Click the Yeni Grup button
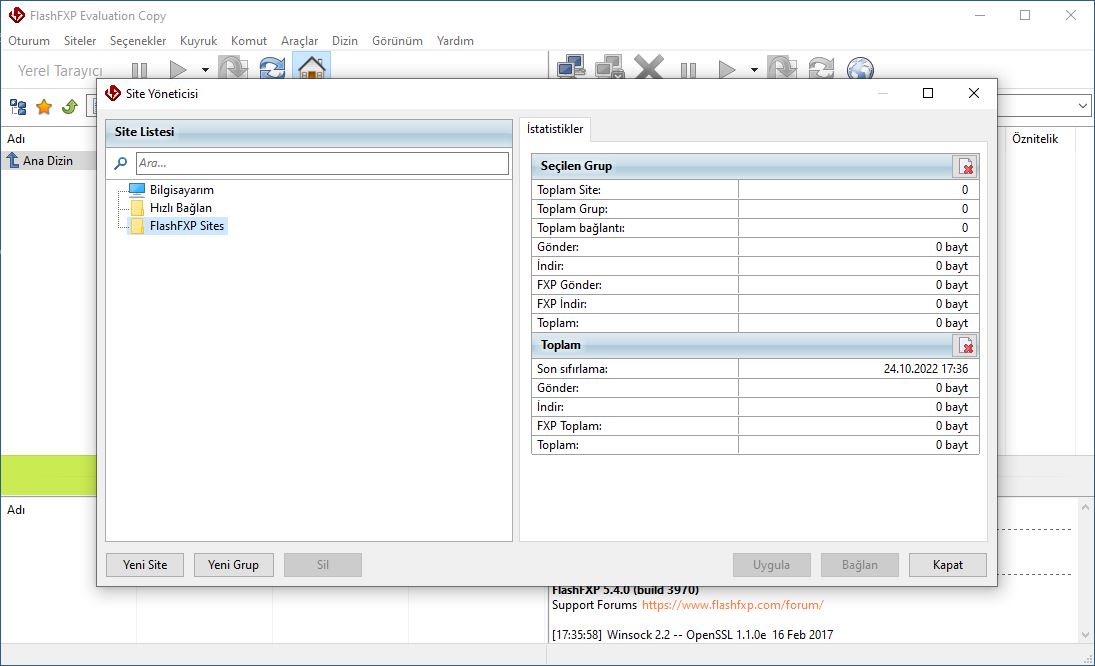The height and width of the screenshot is (666, 1095). (x=233, y=565)
